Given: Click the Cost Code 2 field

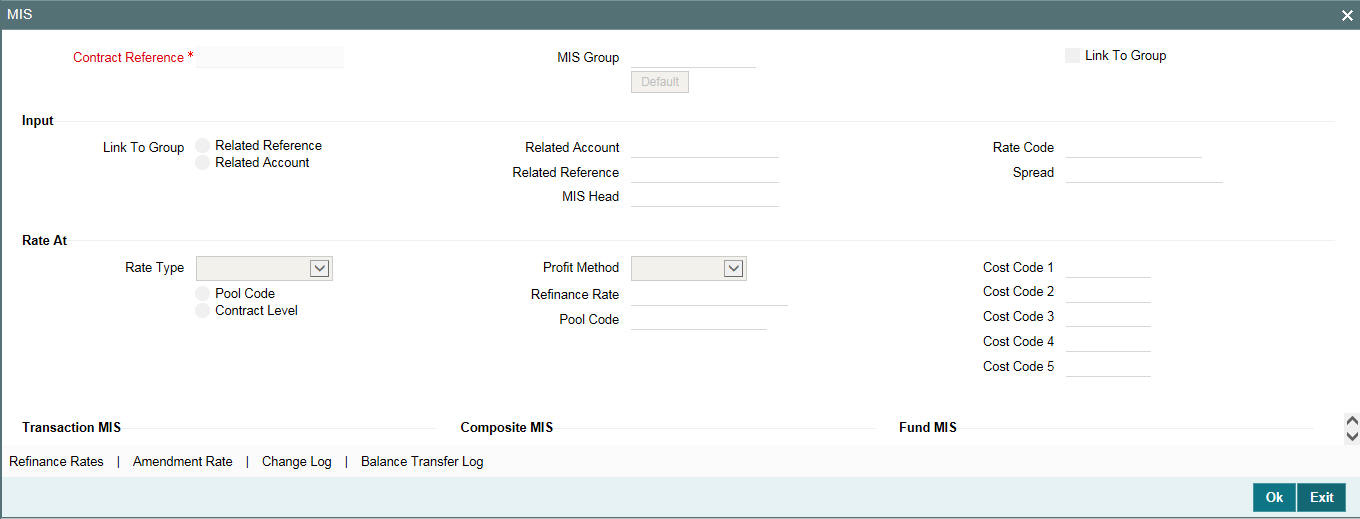Looking at the screenshot, I should 1109,292.
